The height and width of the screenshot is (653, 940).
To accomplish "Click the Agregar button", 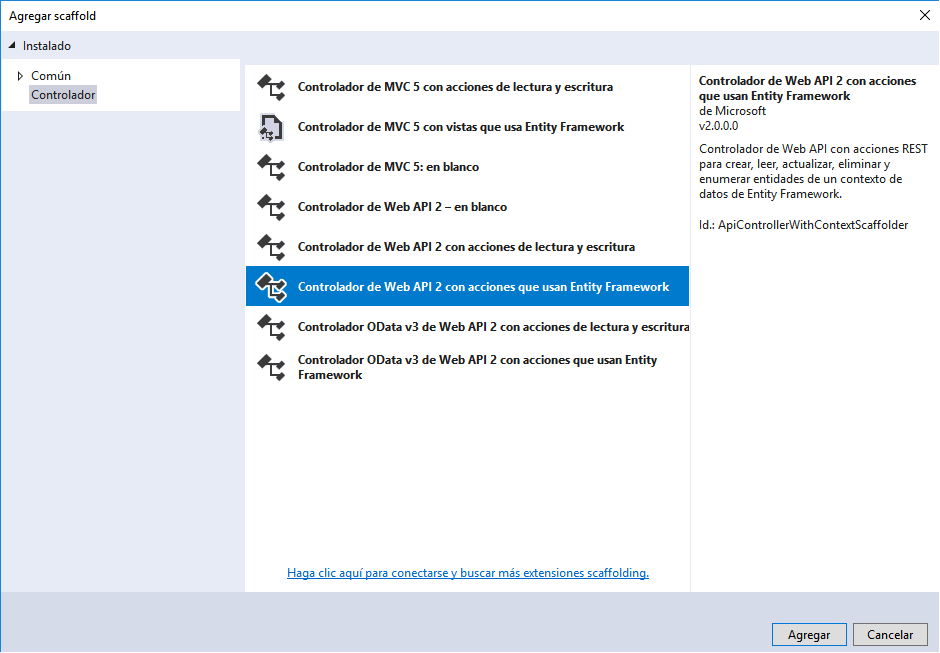I will 809,634.
